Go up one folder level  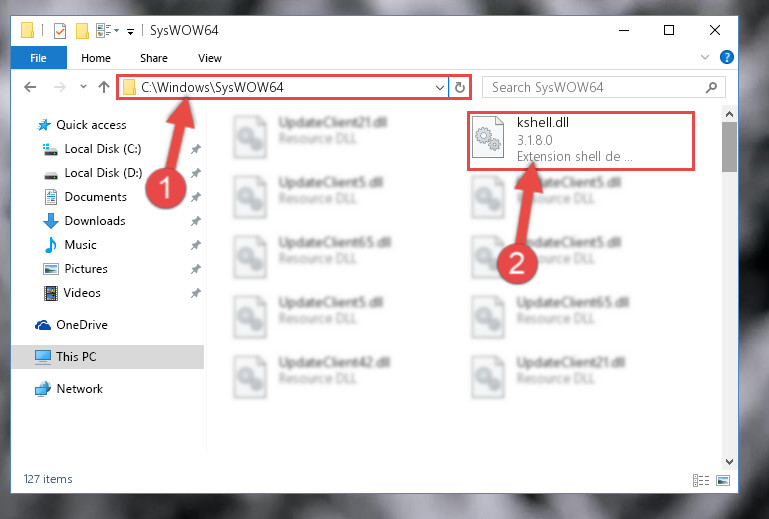click(x=103, y=87)
